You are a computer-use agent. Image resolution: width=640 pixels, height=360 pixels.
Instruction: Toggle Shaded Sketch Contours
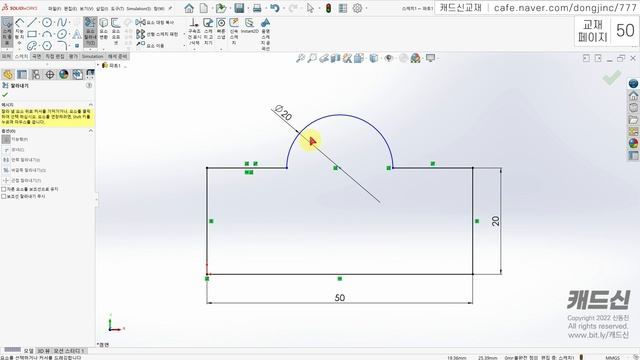coord(265,34)
